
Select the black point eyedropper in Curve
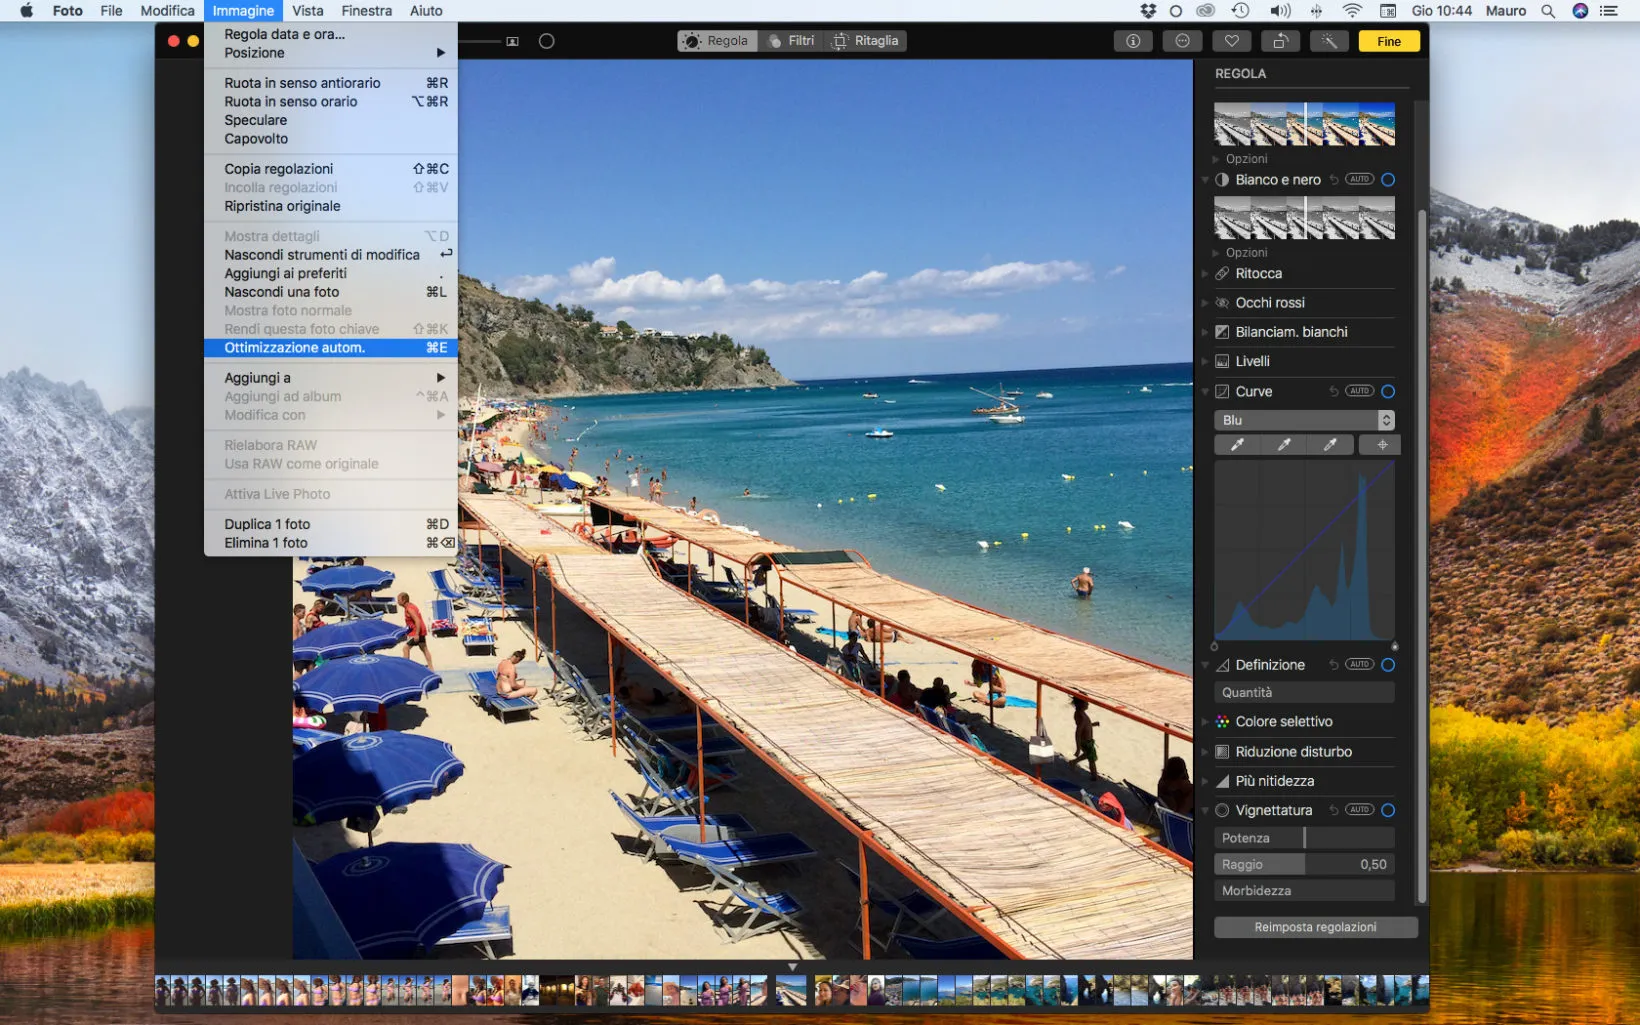(x=1237, y=445)
